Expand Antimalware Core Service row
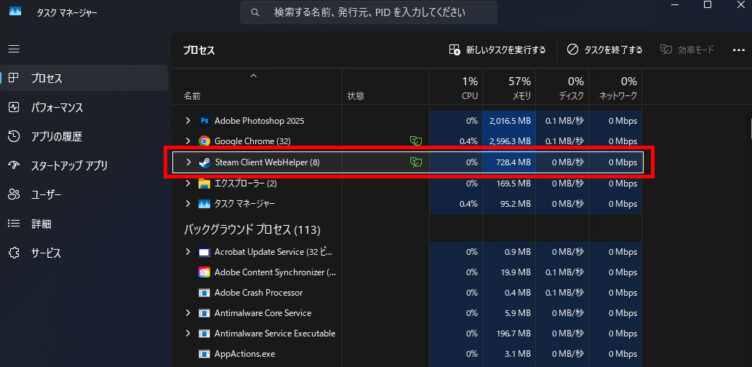The image size is (752, 367). 188,313
